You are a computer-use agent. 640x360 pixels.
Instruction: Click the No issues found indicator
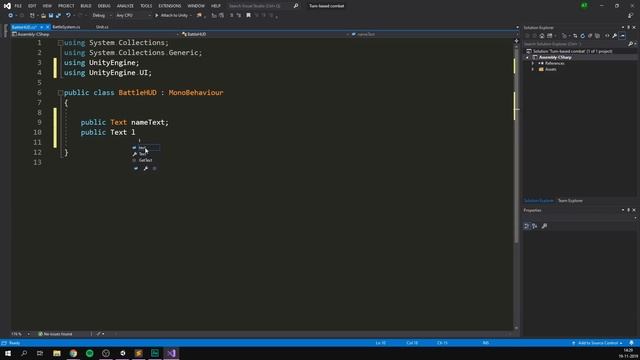pyautogui.click(x=56, y=334)
